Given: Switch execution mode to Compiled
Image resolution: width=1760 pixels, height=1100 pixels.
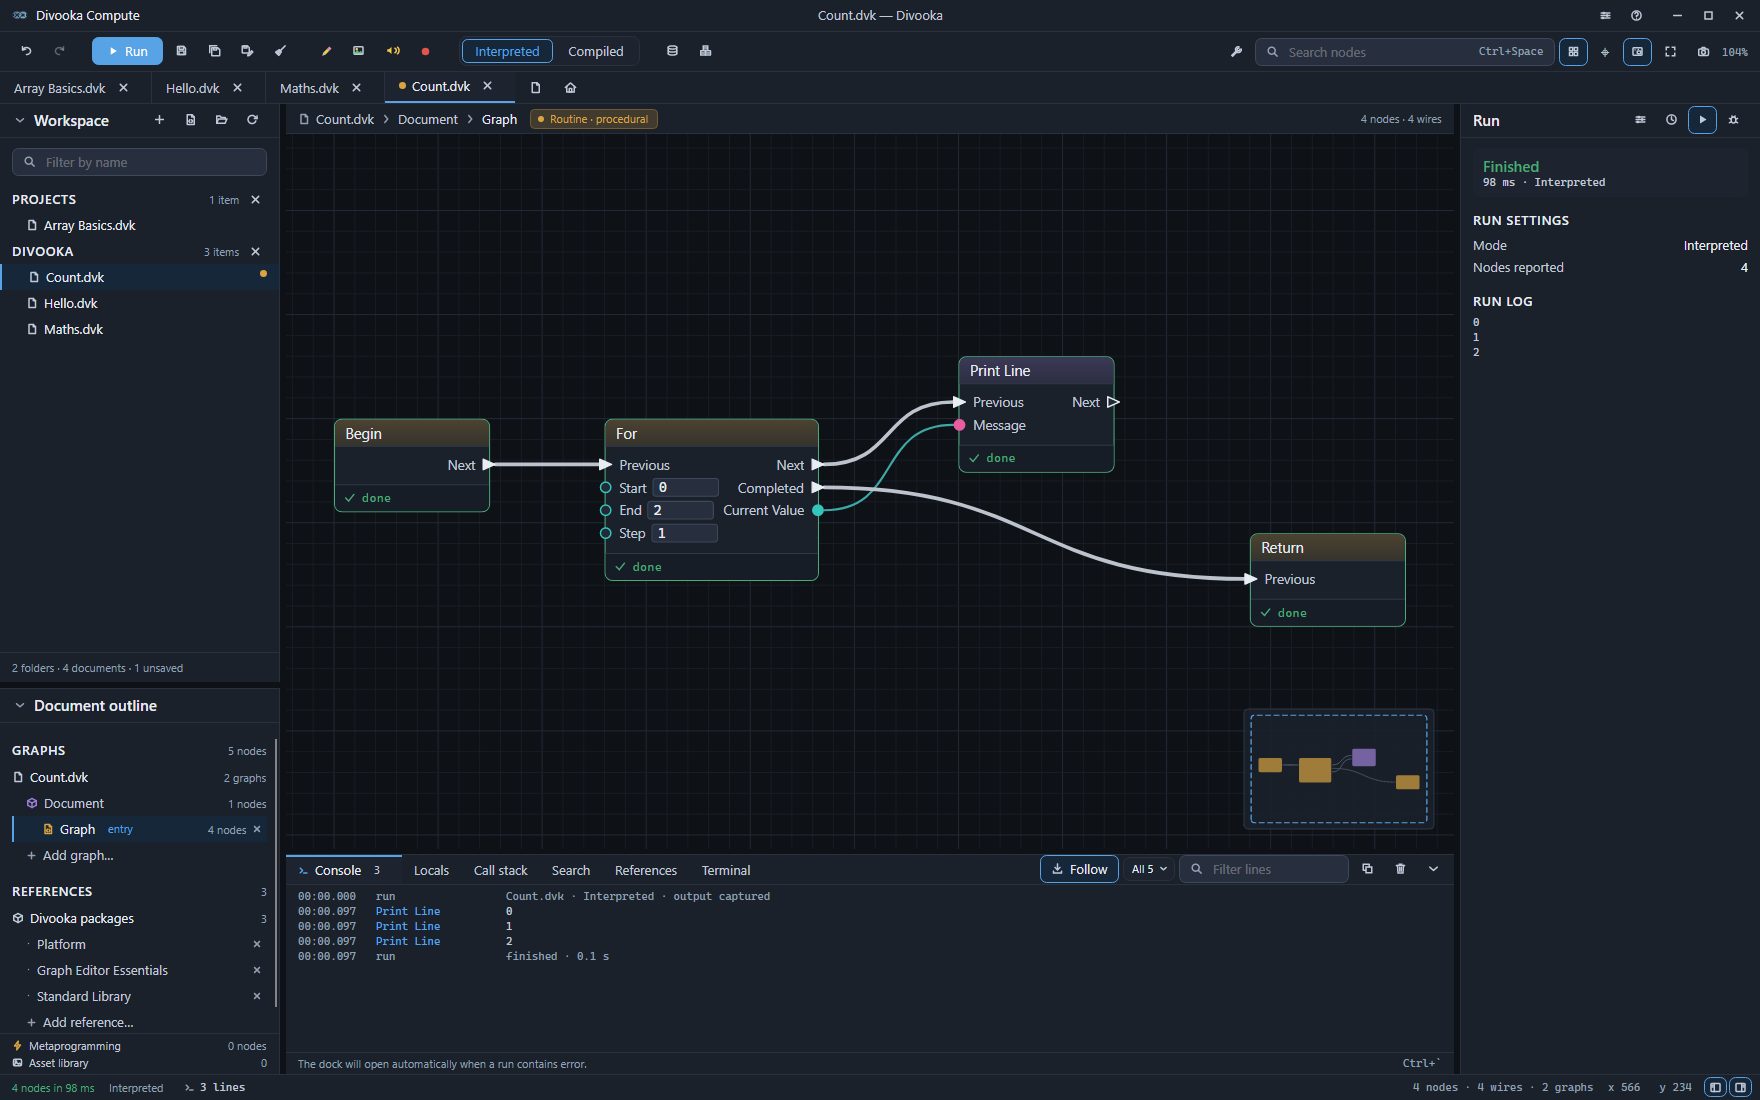Looking at the screenshot, I should pyautogui.click(x=595, y=51).
